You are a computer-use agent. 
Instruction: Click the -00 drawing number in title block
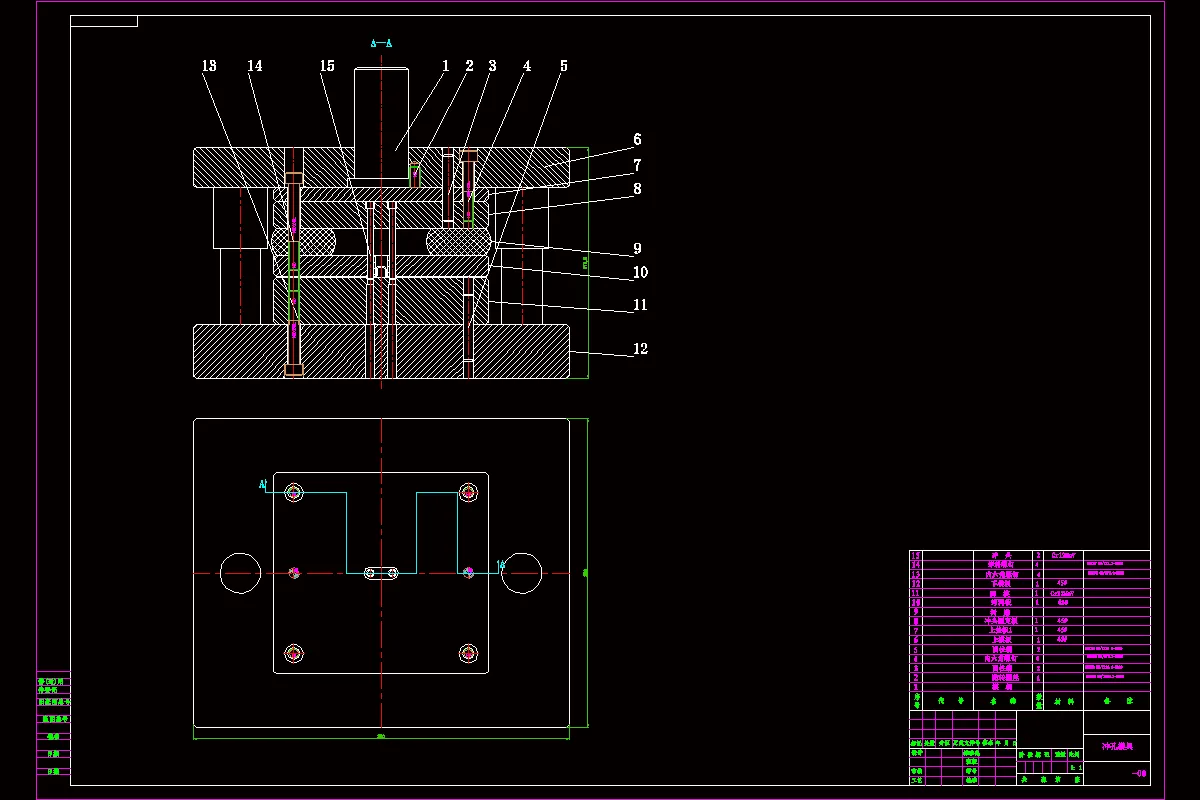[1139, 773]
